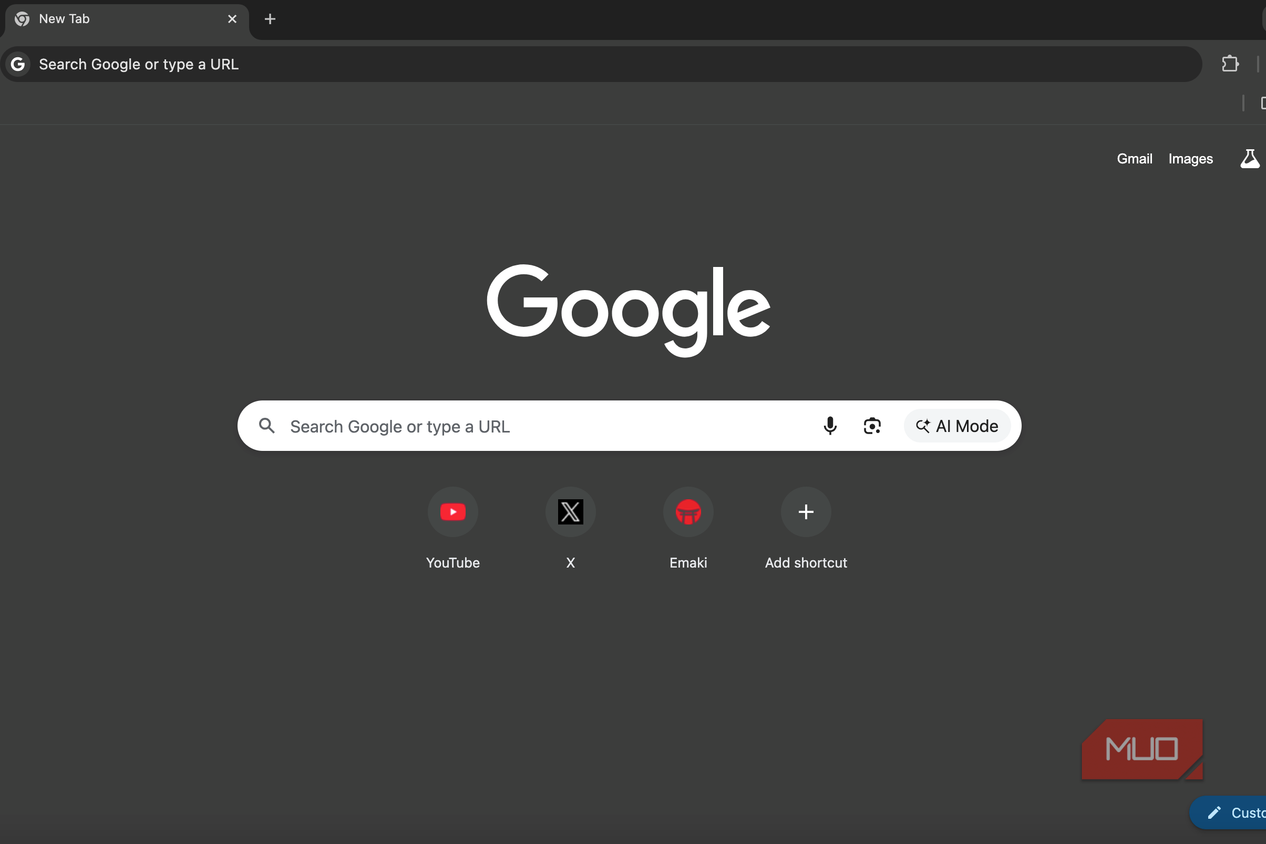The width and height of the screenshot is (1266, 844).
Task: Open the Emaki shortcut icon
Action: coord(688,512)
